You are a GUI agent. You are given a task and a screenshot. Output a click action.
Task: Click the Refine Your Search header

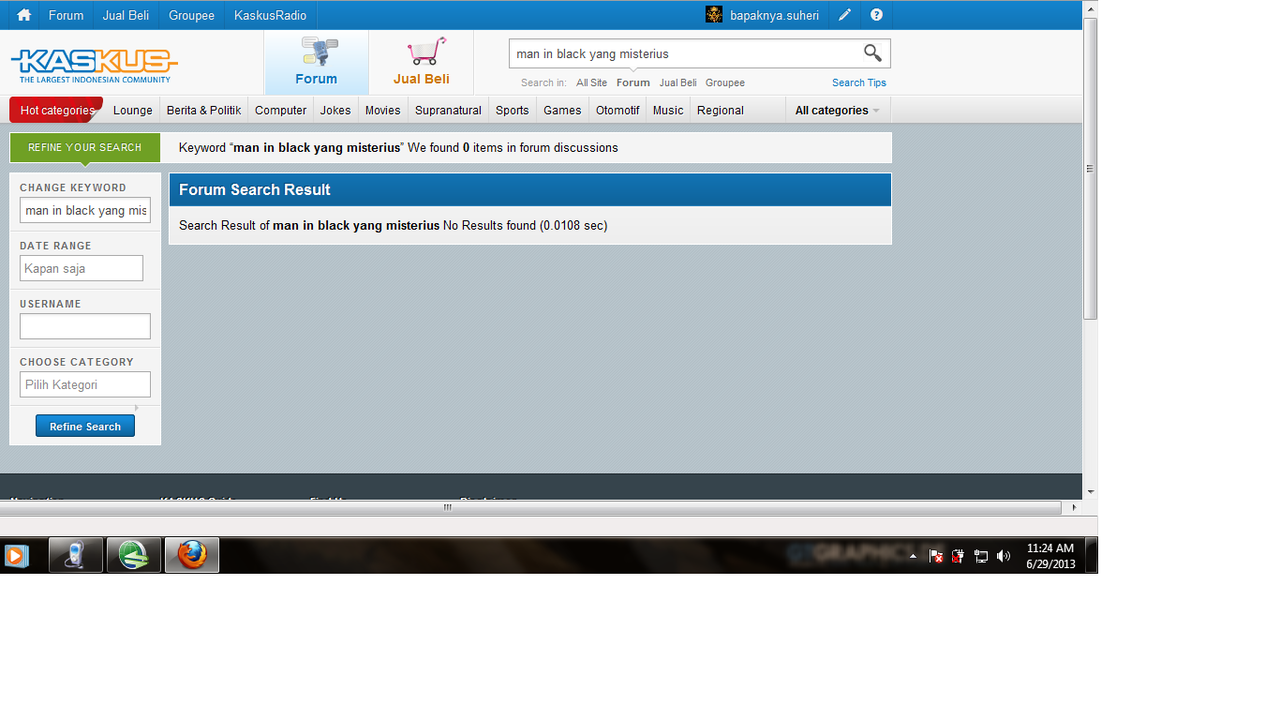point(85,147)
